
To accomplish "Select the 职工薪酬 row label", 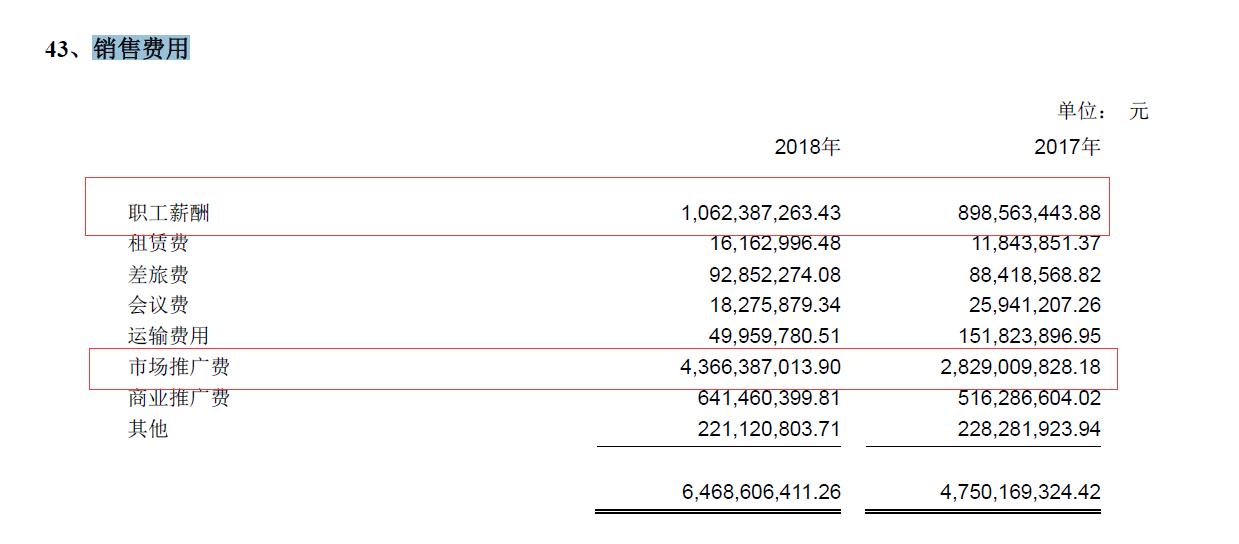I will pyautogui.click(x=169, y=213).
